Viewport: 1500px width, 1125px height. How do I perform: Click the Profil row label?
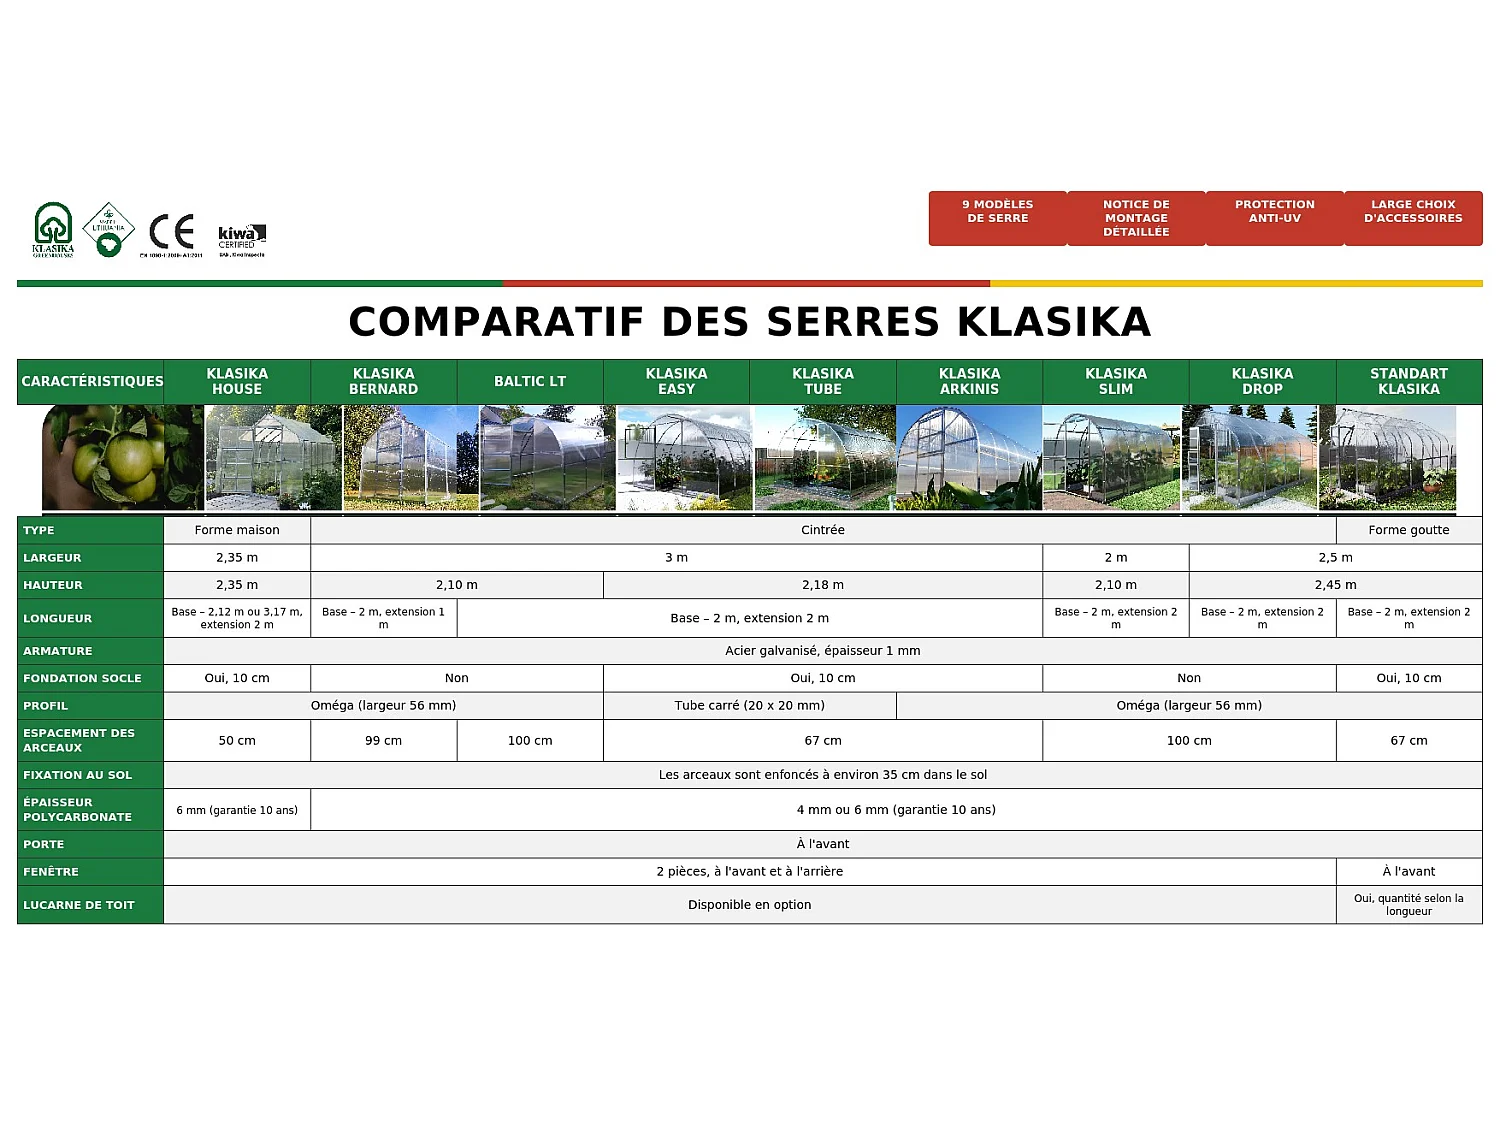pos(91,706)
